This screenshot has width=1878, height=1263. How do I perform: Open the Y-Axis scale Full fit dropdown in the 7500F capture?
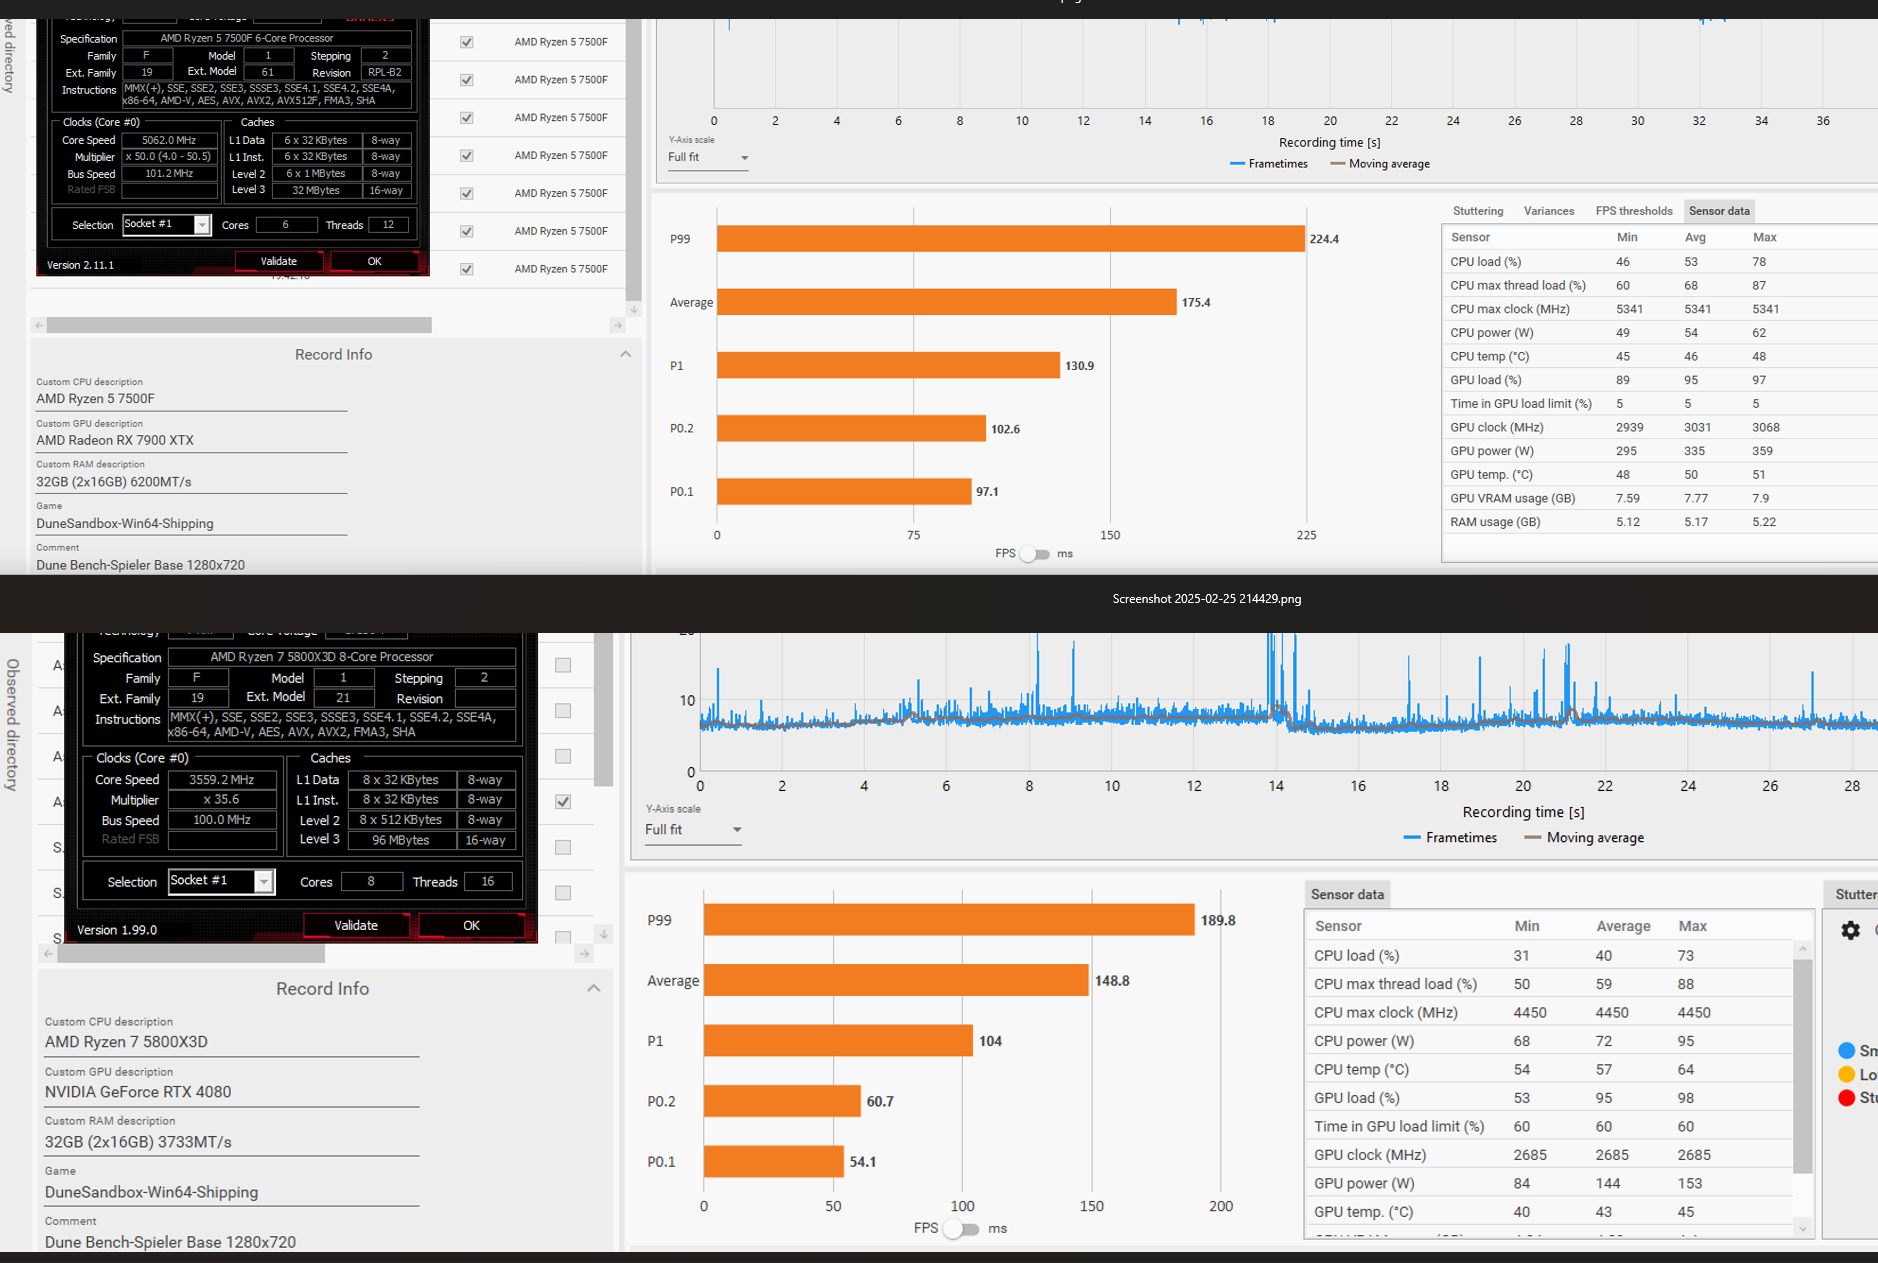708,158
